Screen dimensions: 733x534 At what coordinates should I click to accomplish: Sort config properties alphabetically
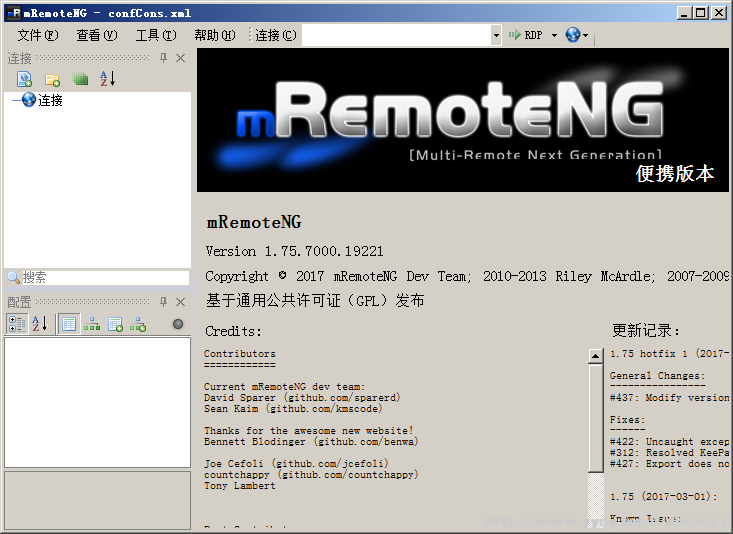(x=40, y=324)
